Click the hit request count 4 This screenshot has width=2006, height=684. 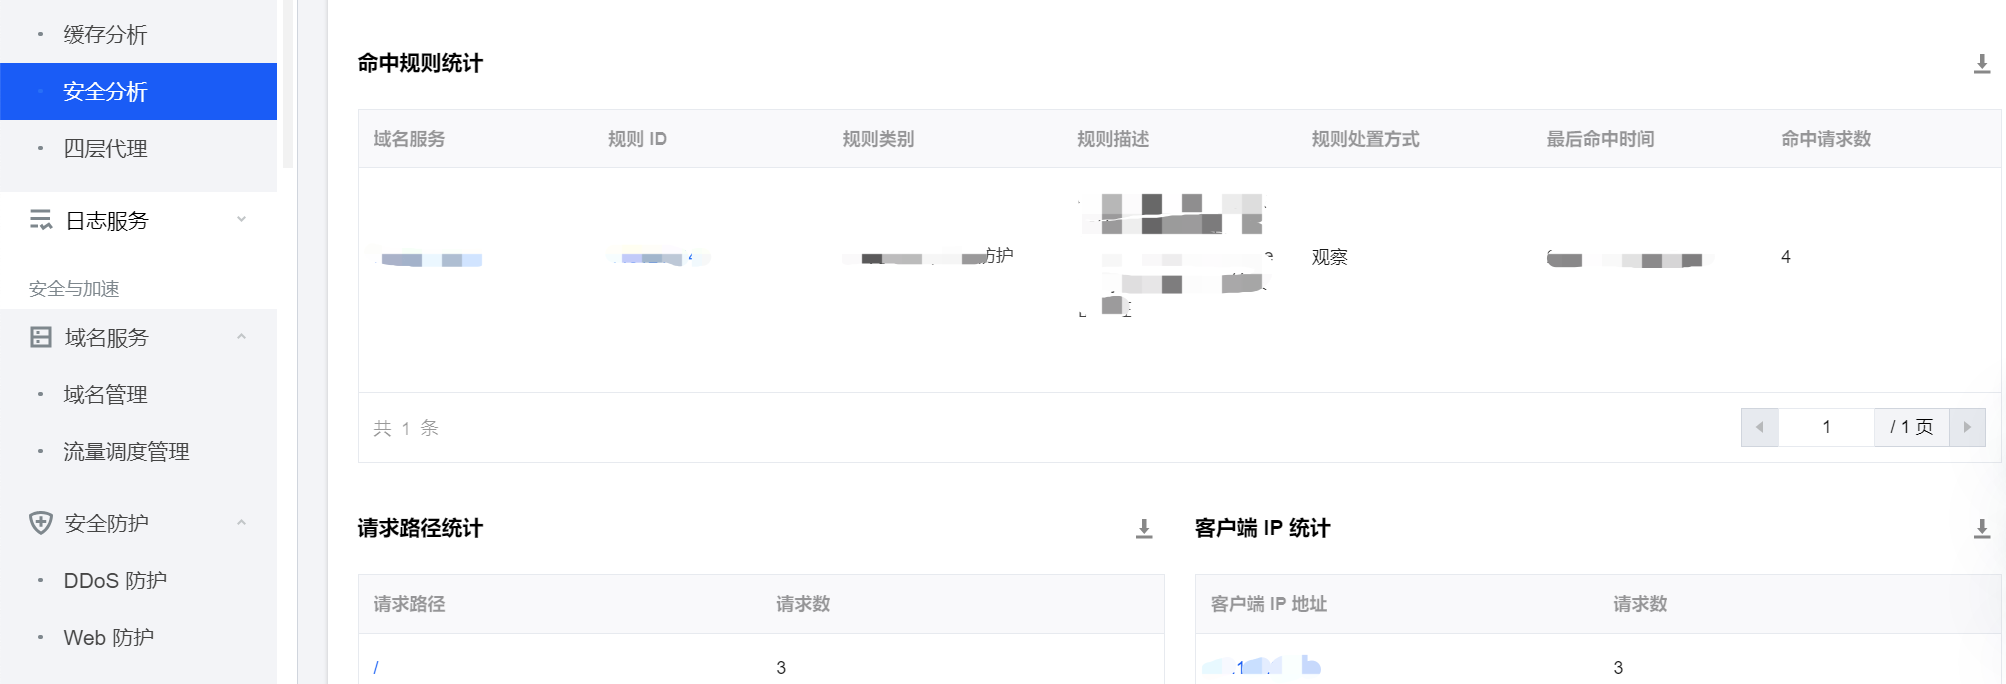(1785, 257)
